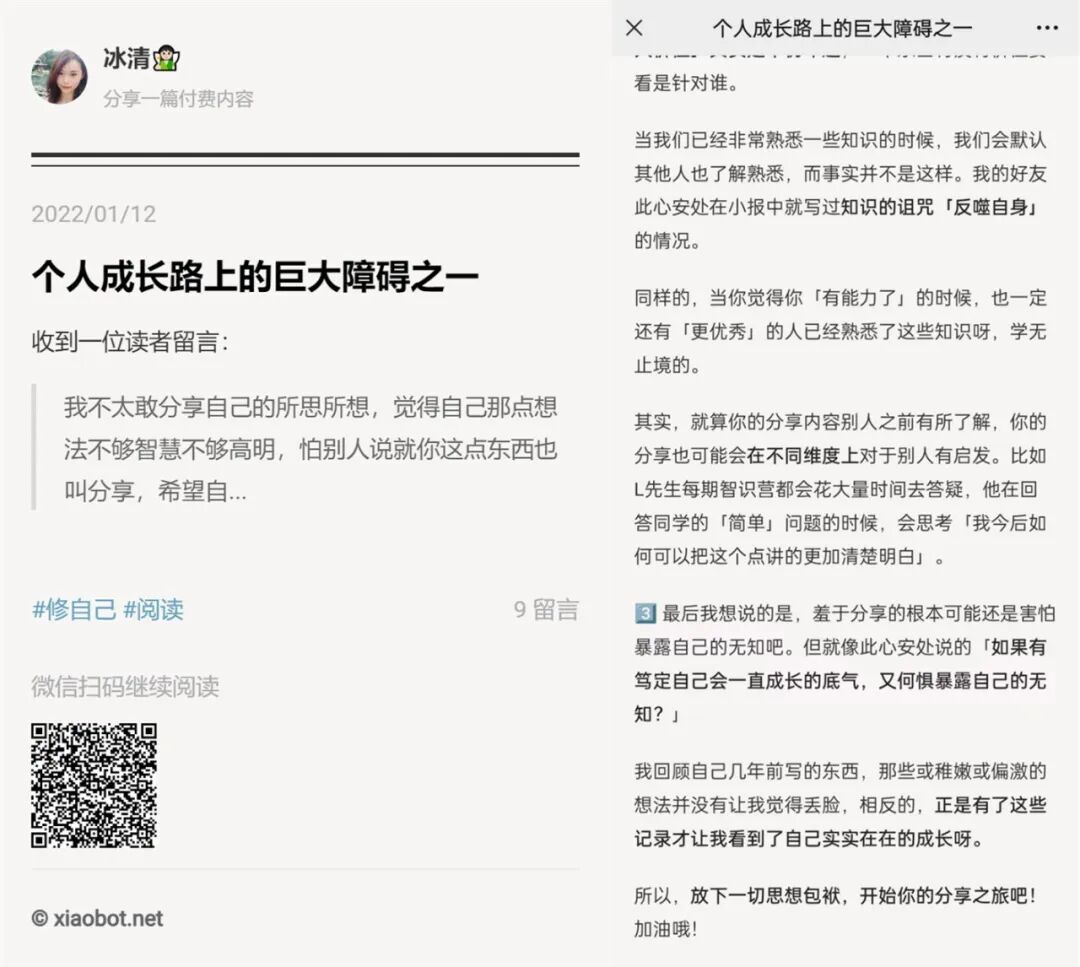This screenshot has width=1080, height=967.
Task: Click the WeChat QR code image
Action: 94,785
